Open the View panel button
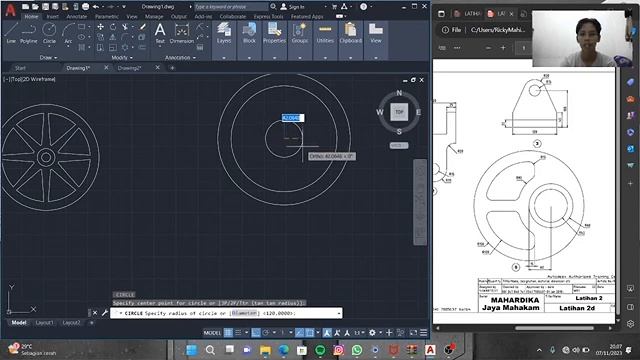This screenshot has width=640, height=360. 376,33
